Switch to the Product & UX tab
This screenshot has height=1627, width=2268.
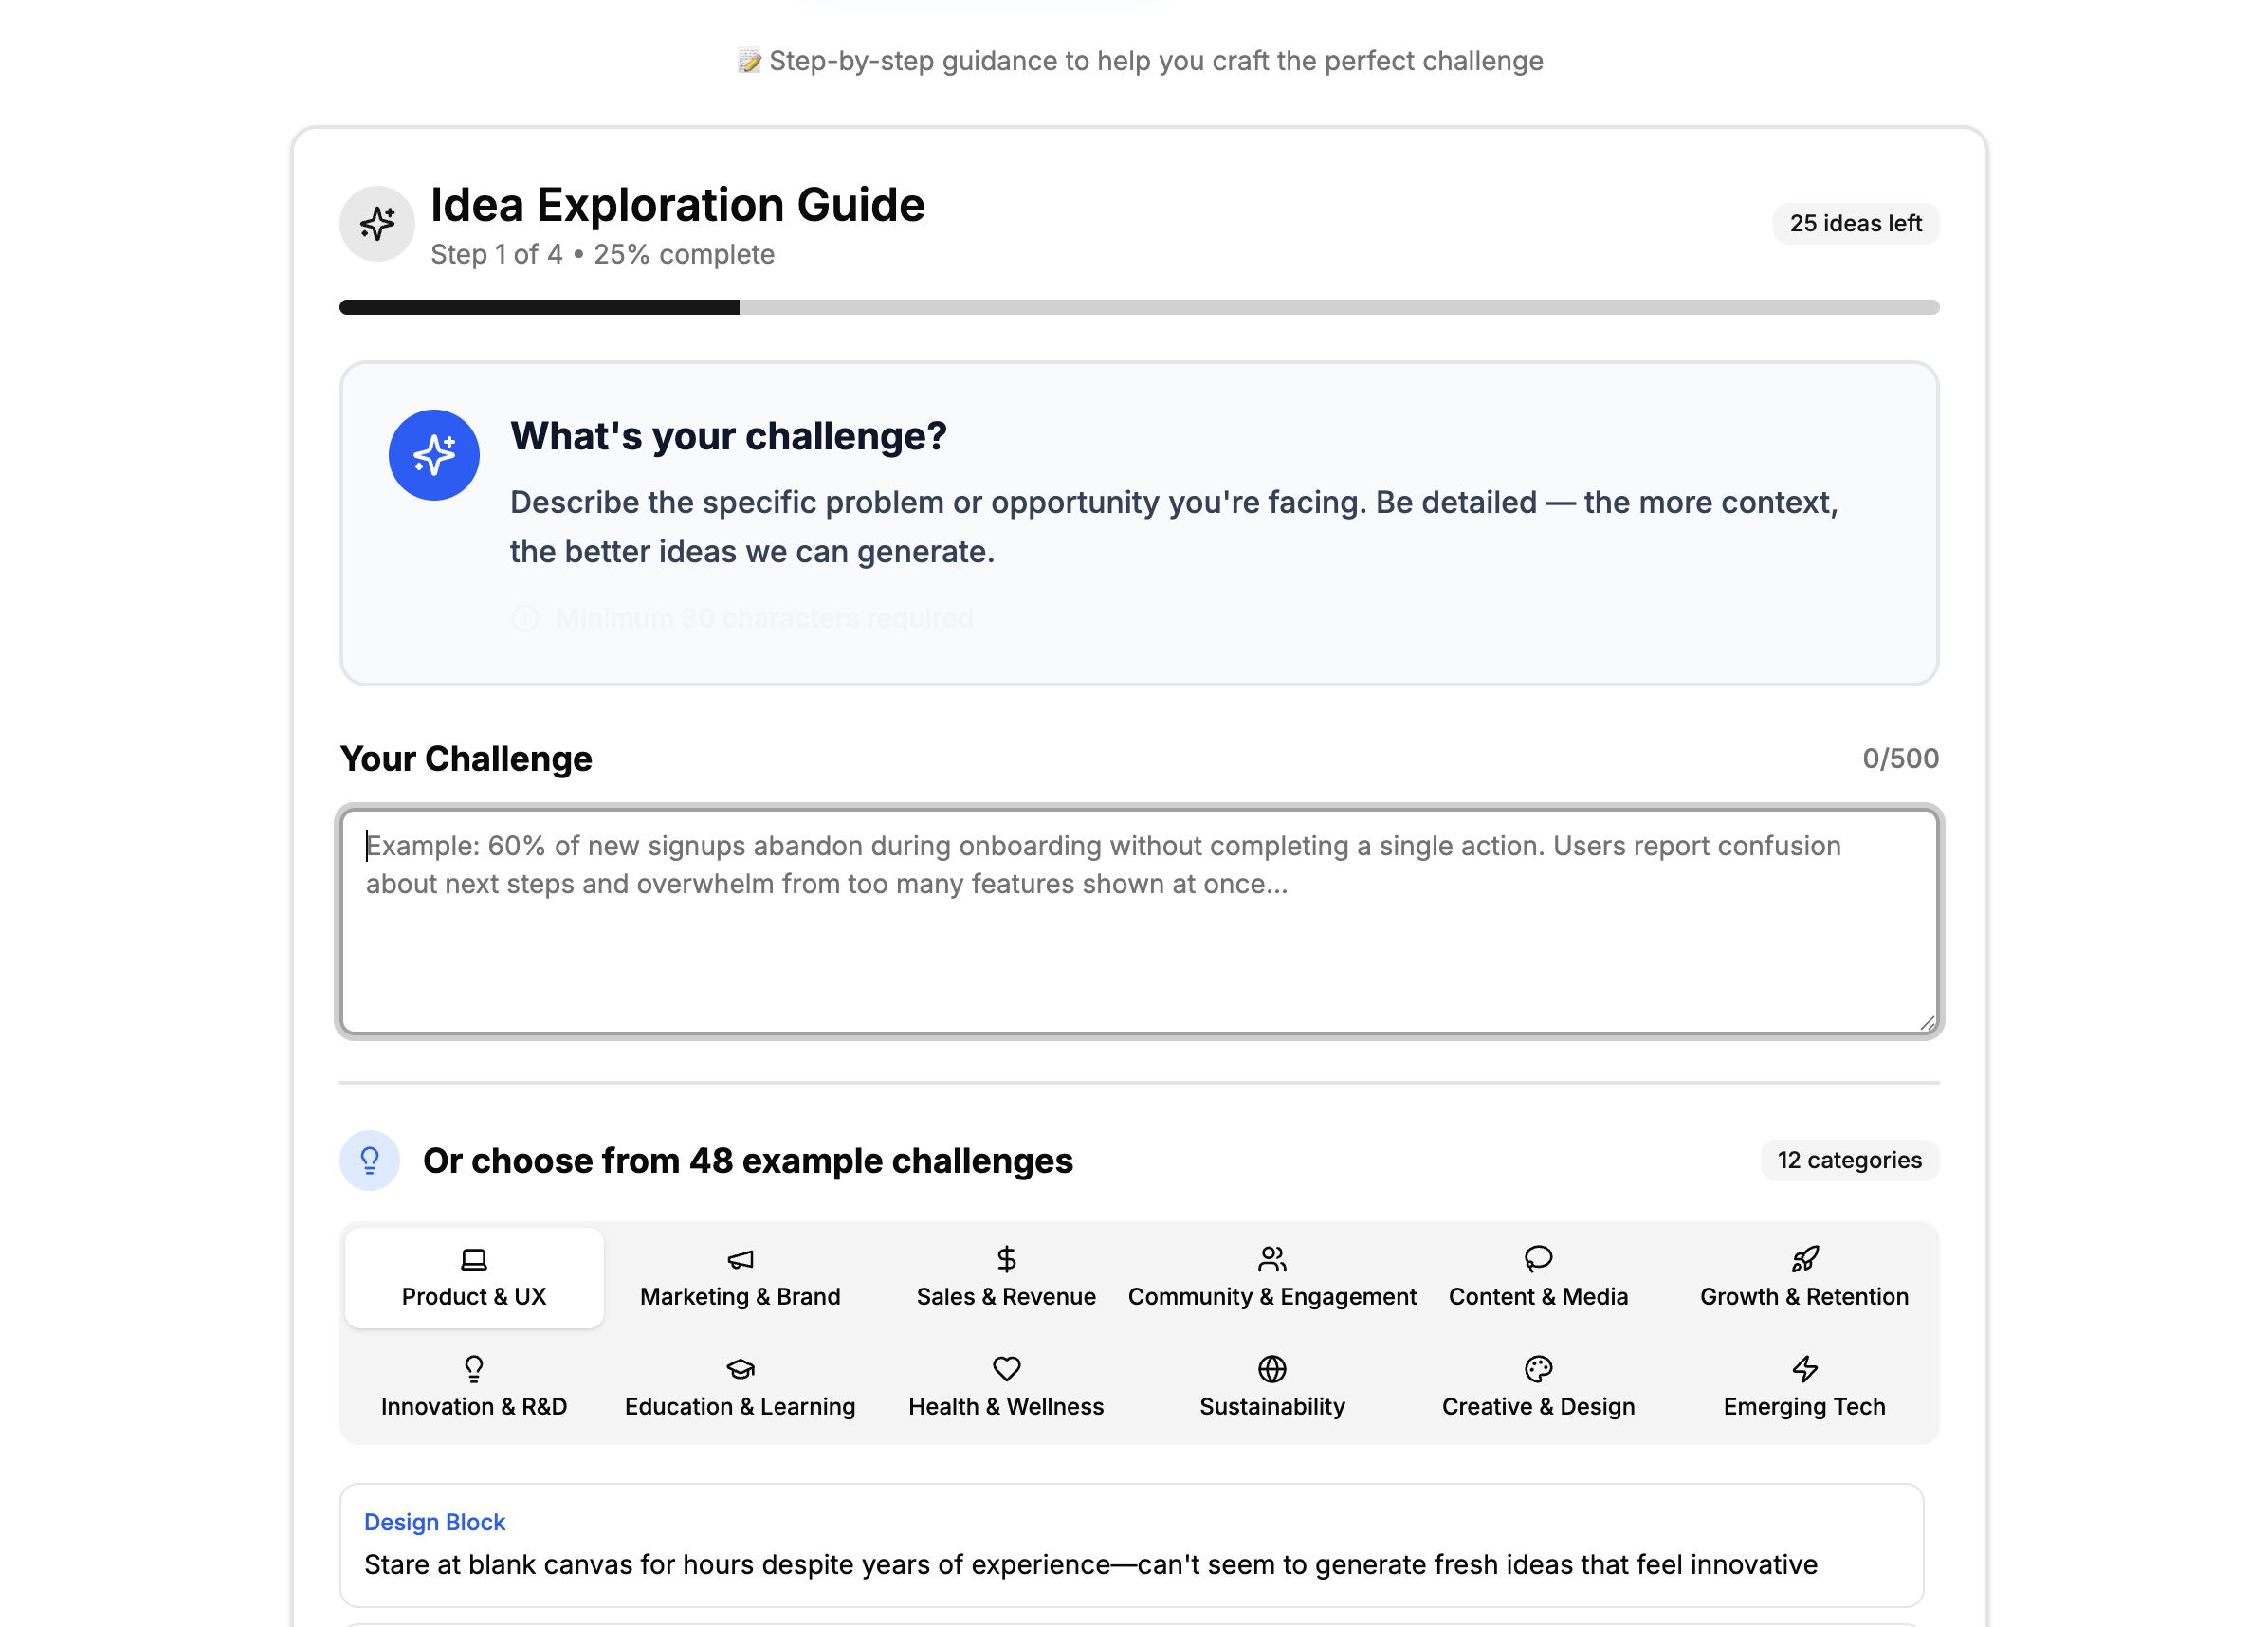474,1278
